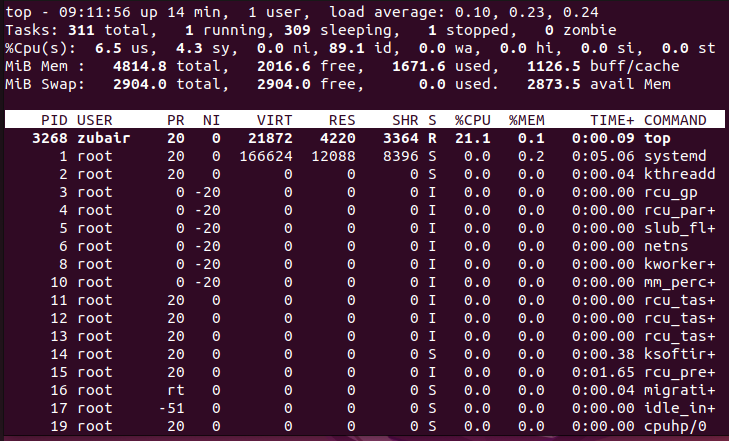Click the 21.1 CPU percentage value
Image resolution: width=729 pixels, height=441 pixels.
(472, 138)
